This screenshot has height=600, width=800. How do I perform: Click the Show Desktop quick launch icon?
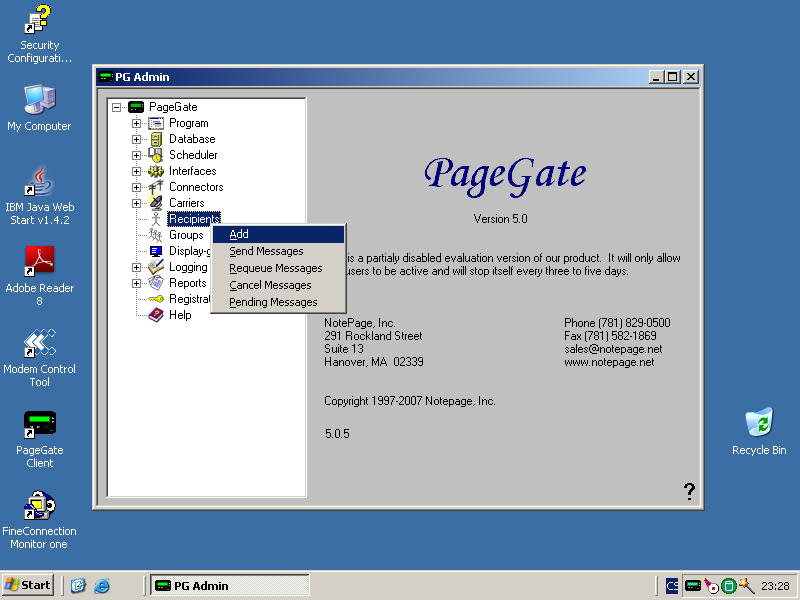[x=78, y=585]
